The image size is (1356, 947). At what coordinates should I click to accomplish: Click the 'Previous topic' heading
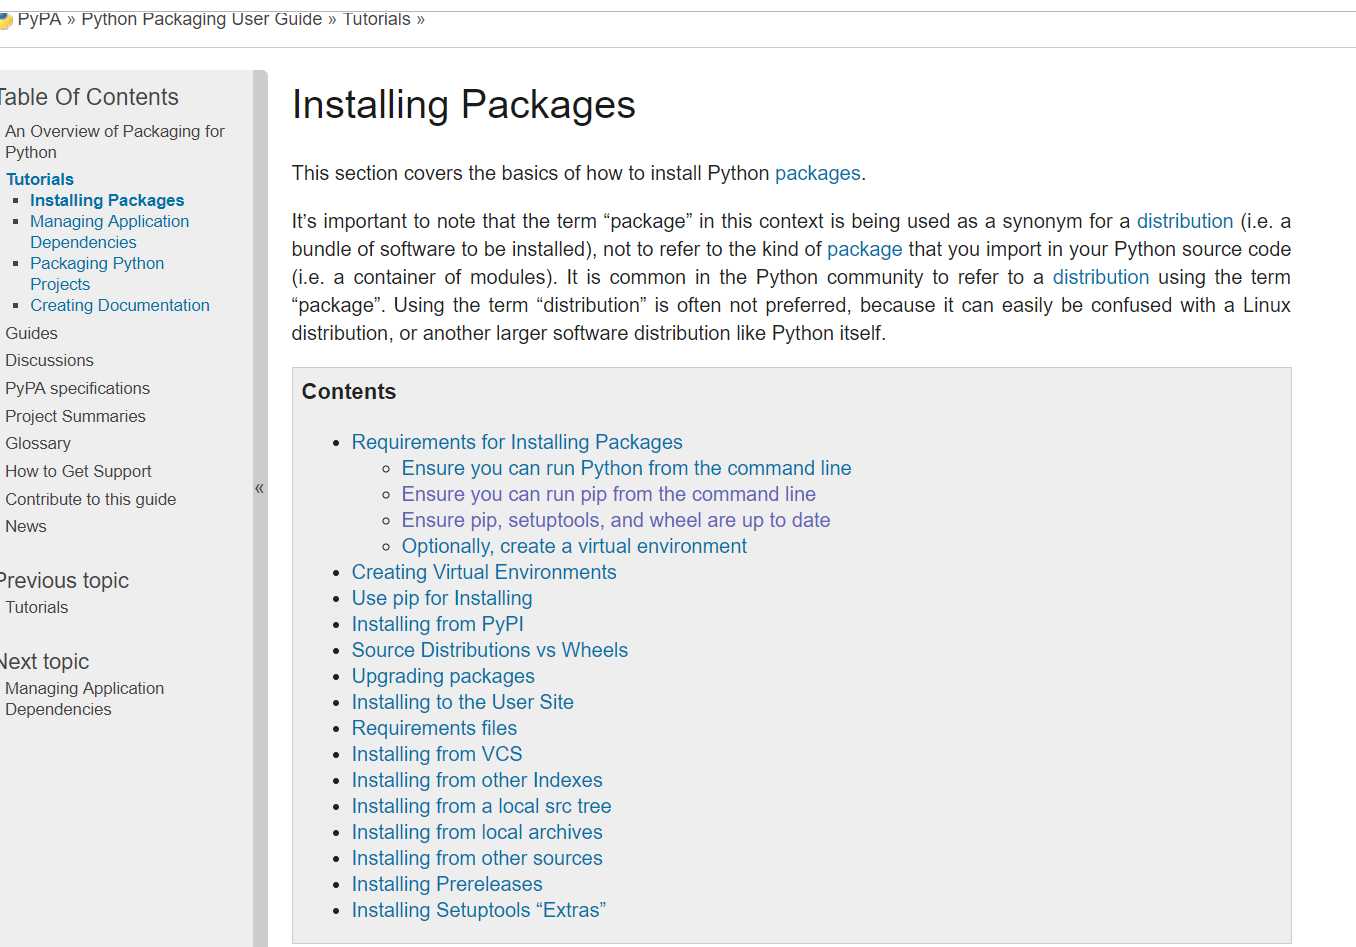[x=64, y=581]
